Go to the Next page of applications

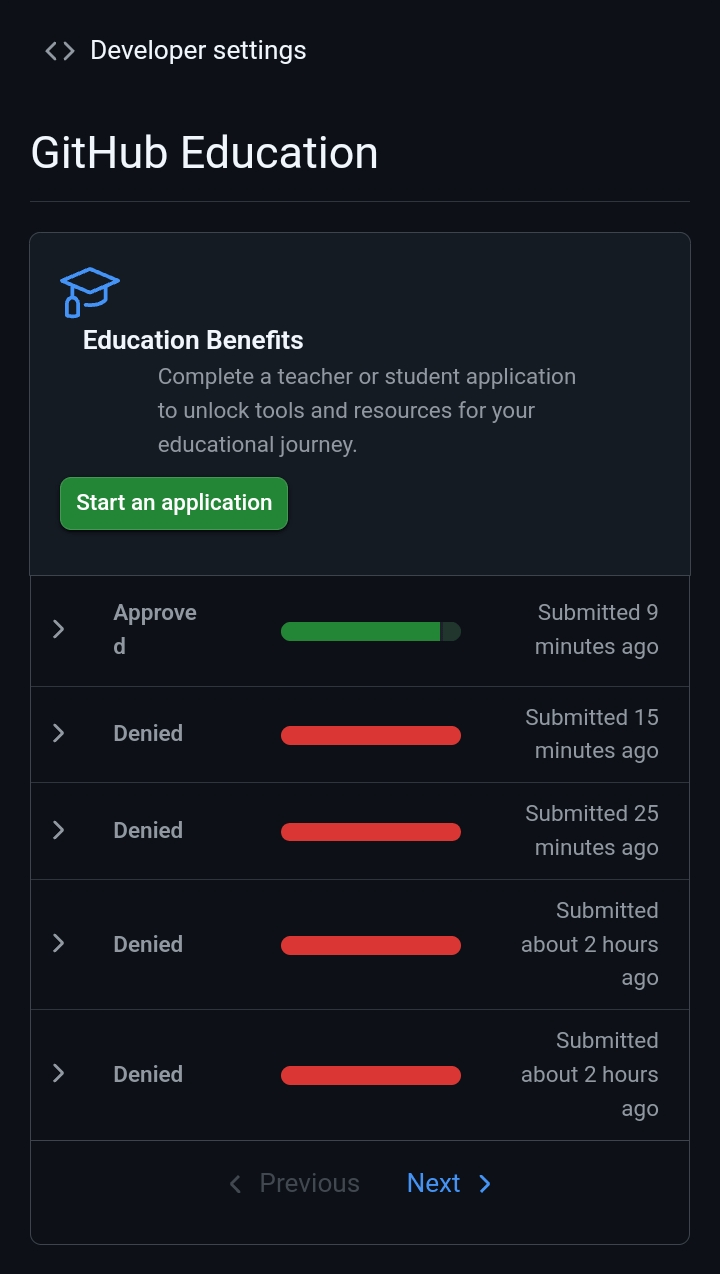click(x=434, y=1183)
